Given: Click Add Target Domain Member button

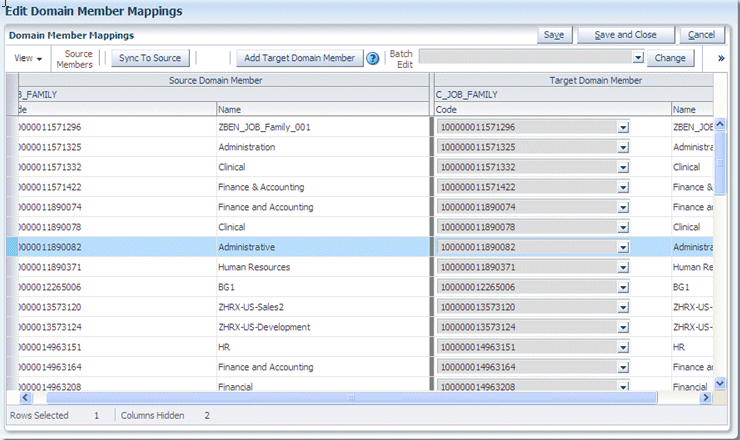Looking at the screenshot, I should [x=299, y=58].
